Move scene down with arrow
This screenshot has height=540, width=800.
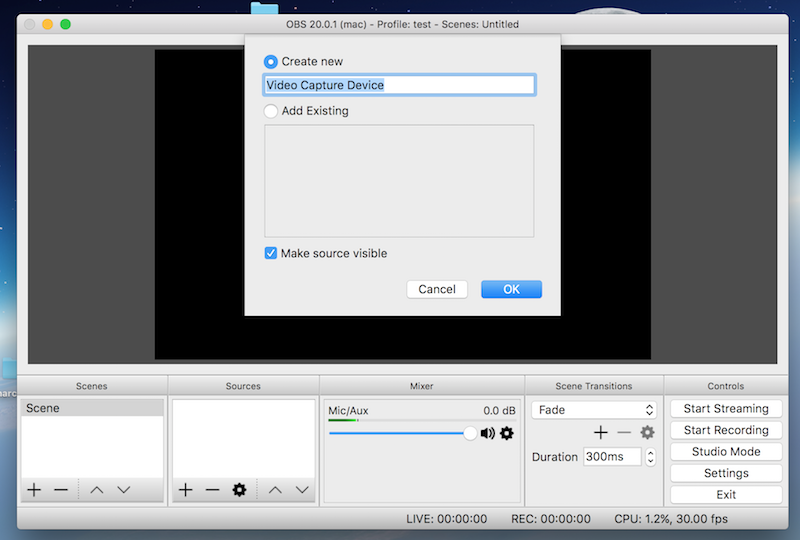click(x=123, y=490)
